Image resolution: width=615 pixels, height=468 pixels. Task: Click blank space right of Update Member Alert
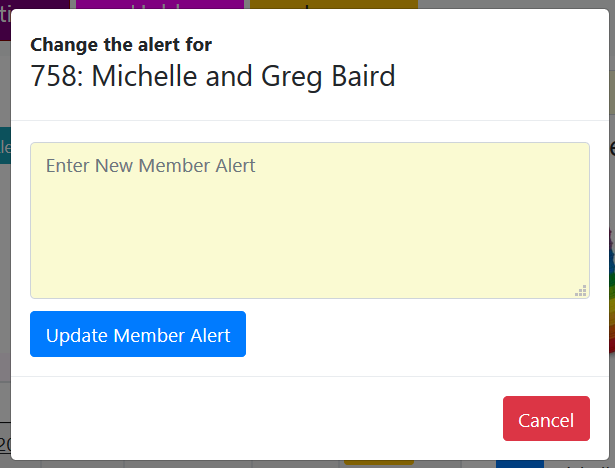pos(420,335)
